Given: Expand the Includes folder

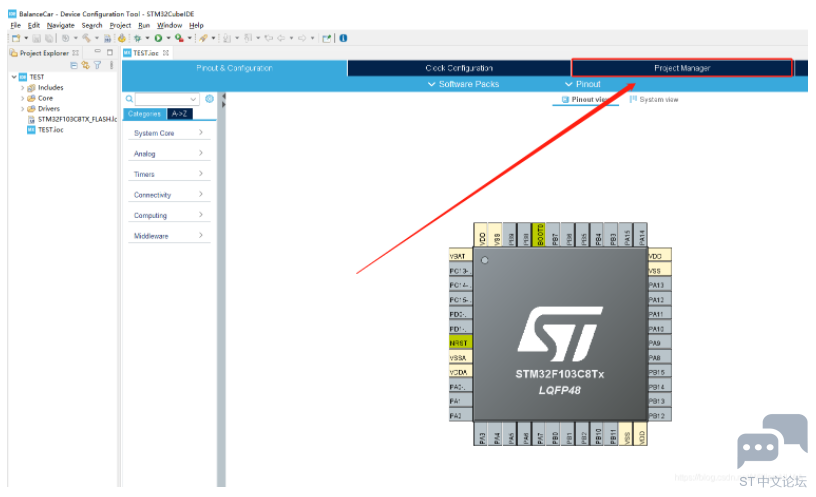Looking at the screenshot, I should [x=22, y=88].
